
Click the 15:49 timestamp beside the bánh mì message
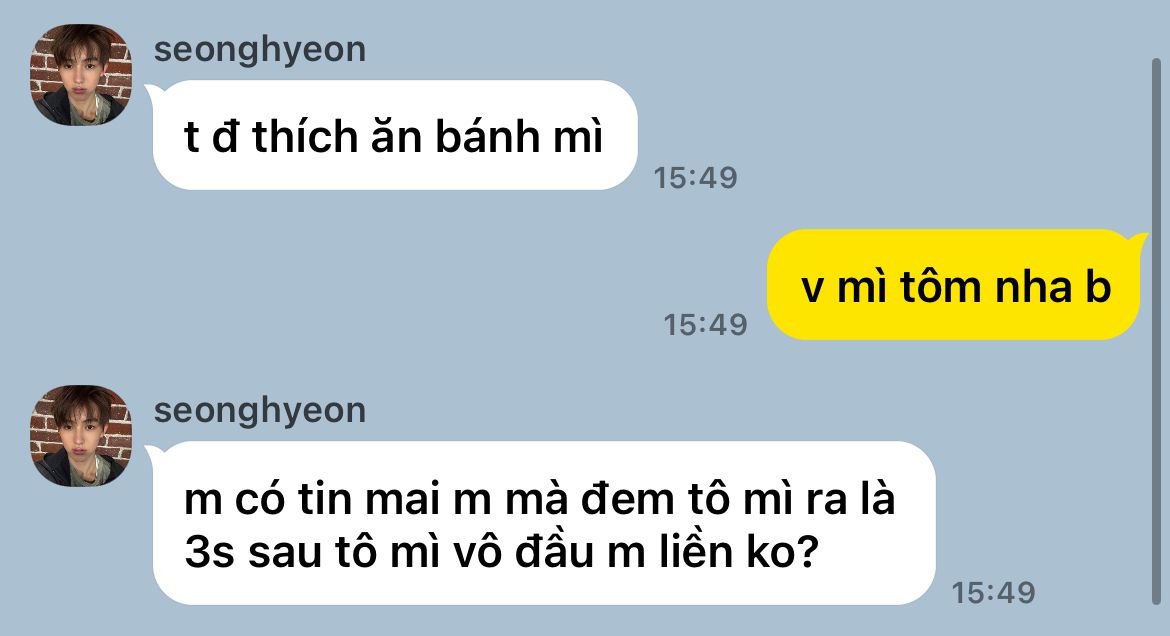point(695,178)
